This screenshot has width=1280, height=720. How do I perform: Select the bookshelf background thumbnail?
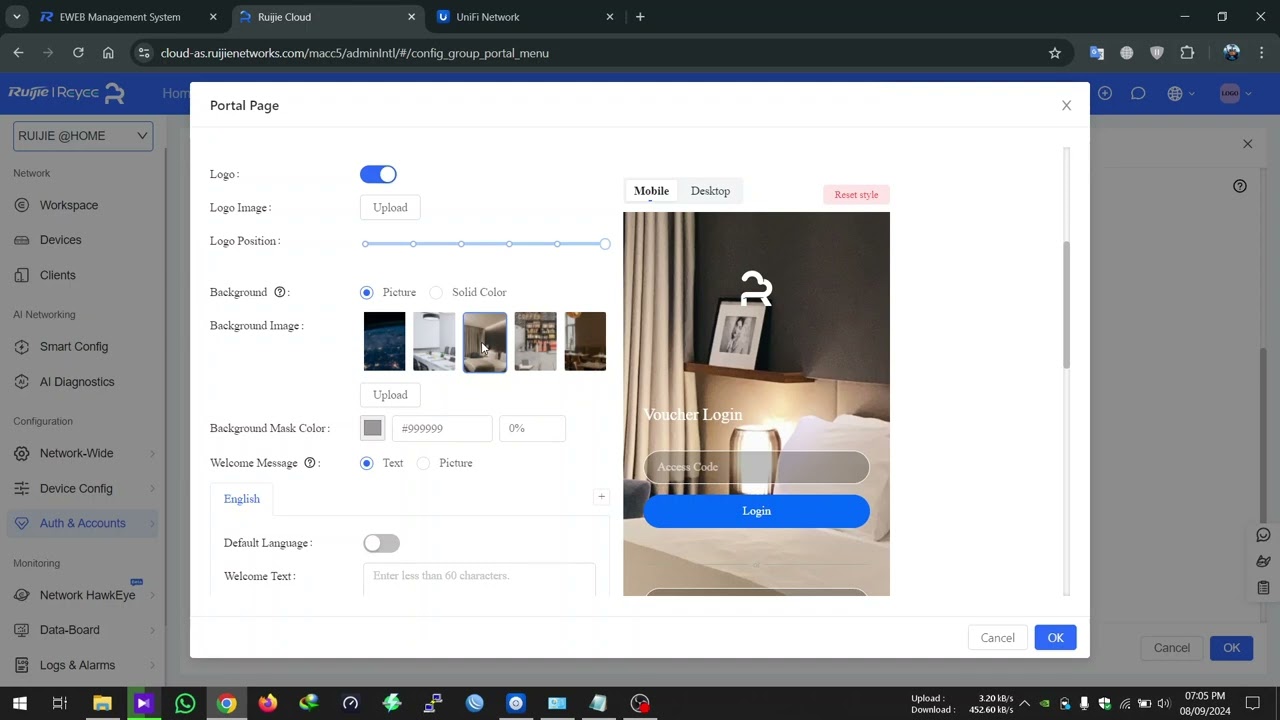535,341
